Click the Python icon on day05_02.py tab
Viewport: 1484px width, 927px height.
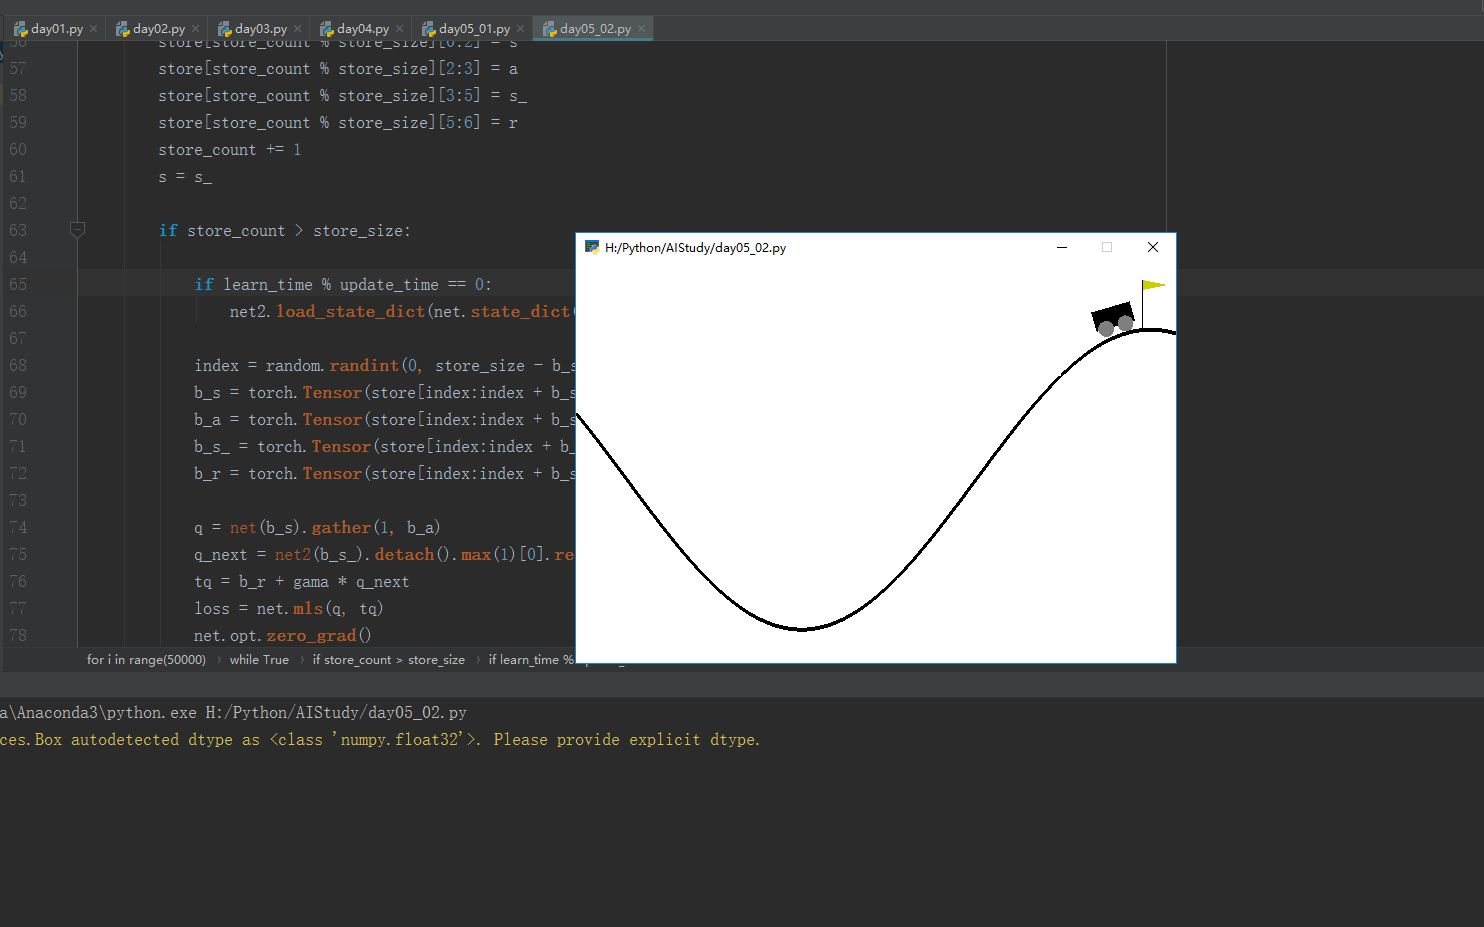[x=551, y=27]
